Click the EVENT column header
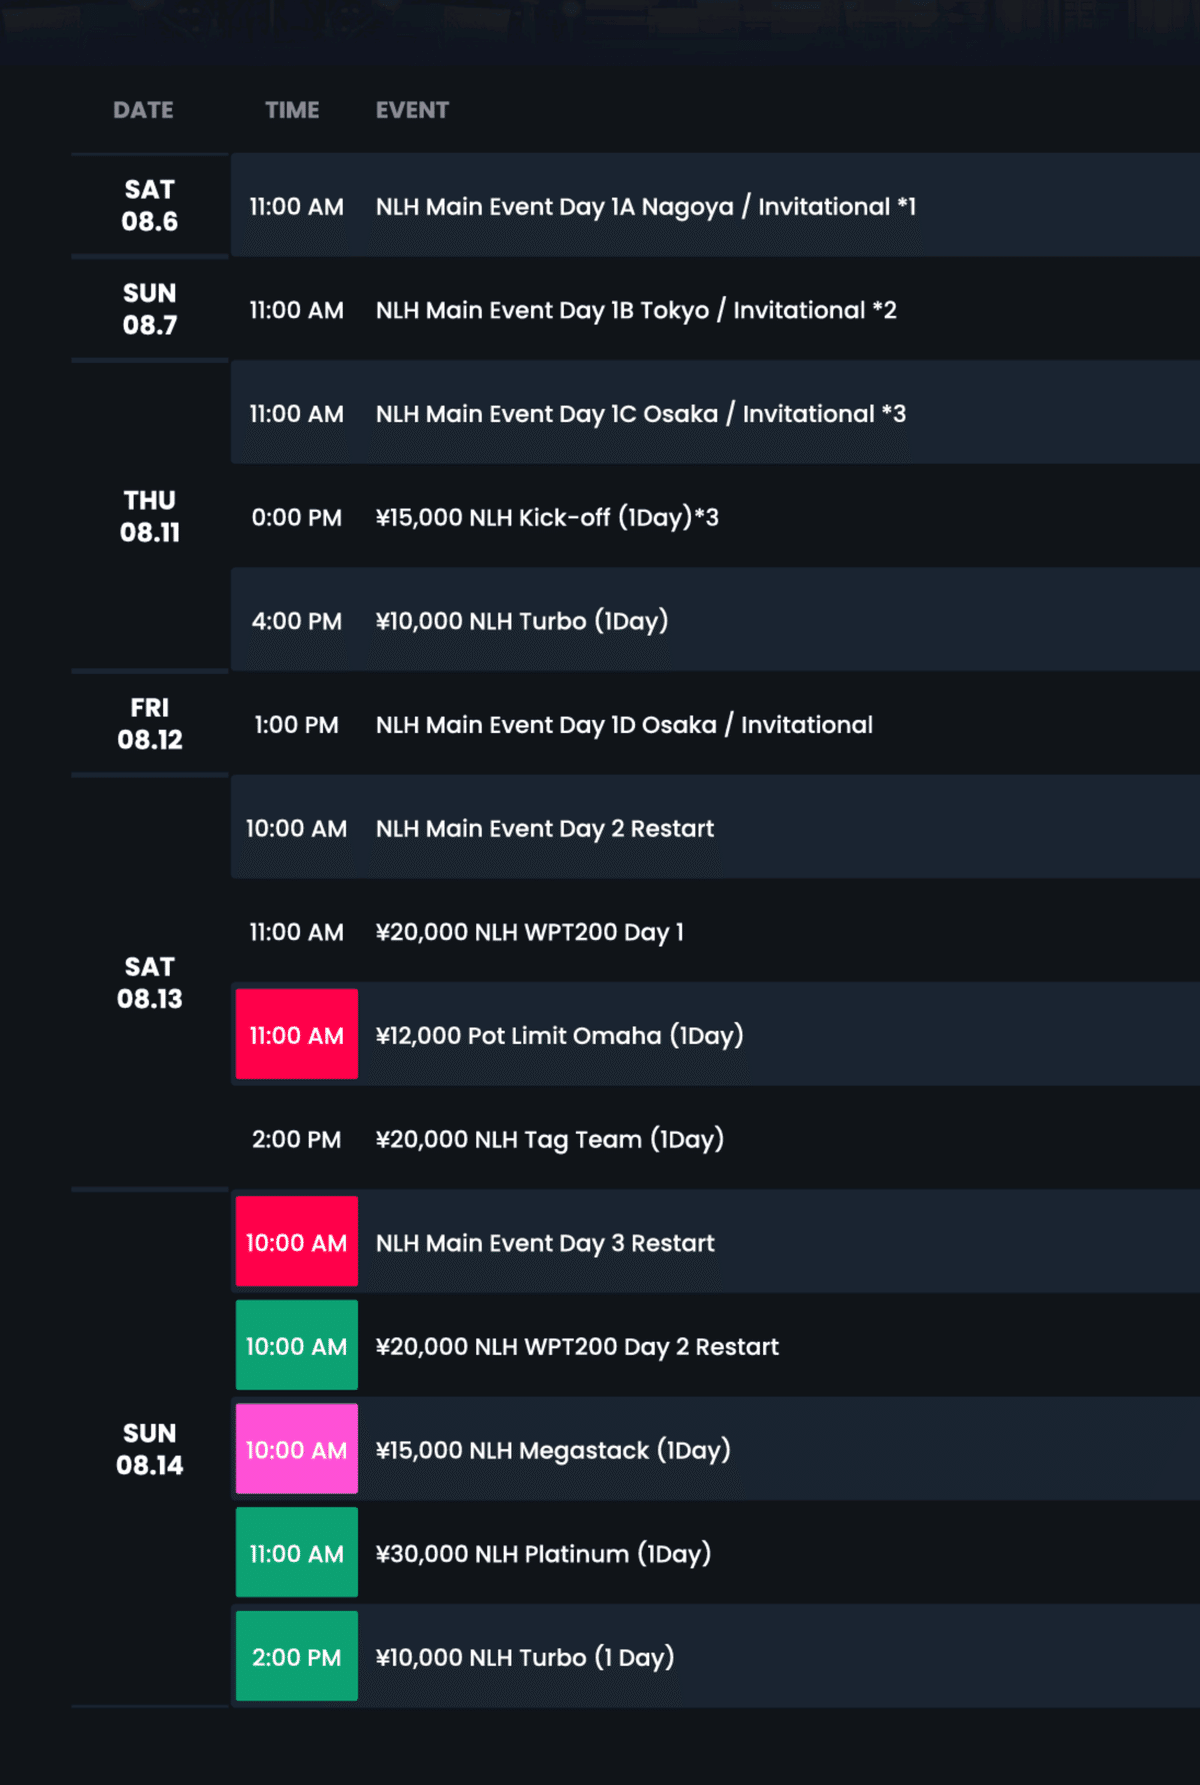 [x=412, y=110]
